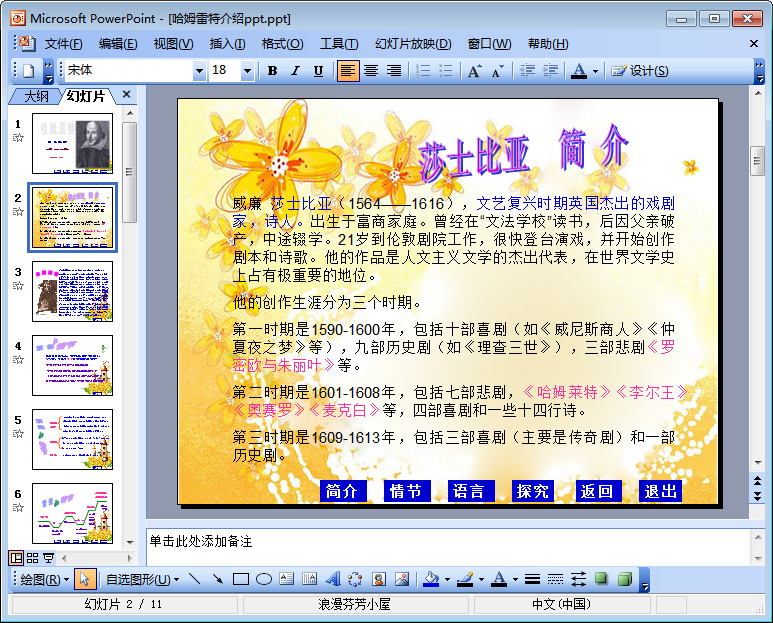Image resolution: width=773 pixels, height=623 pixels.
Task: Open the fill color dropdown arrow
Action: coord(448,580)
